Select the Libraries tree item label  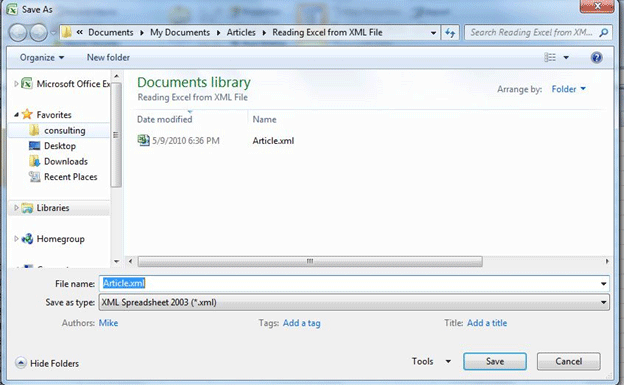[53, 208]
